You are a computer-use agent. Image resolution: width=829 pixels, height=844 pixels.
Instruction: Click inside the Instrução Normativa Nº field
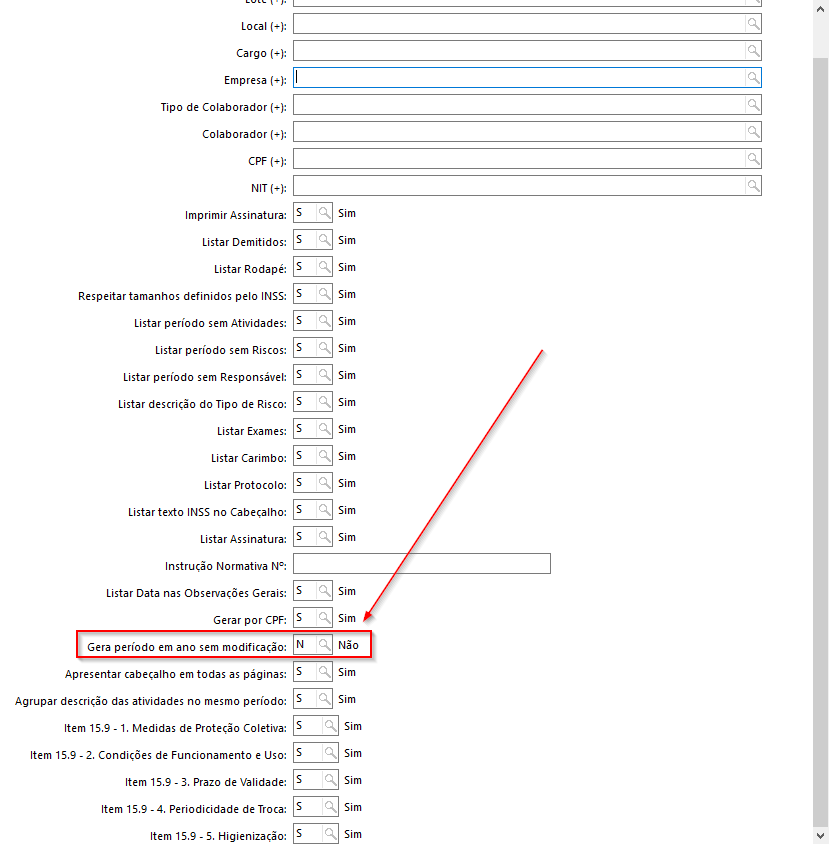click(x=421, y=564)
